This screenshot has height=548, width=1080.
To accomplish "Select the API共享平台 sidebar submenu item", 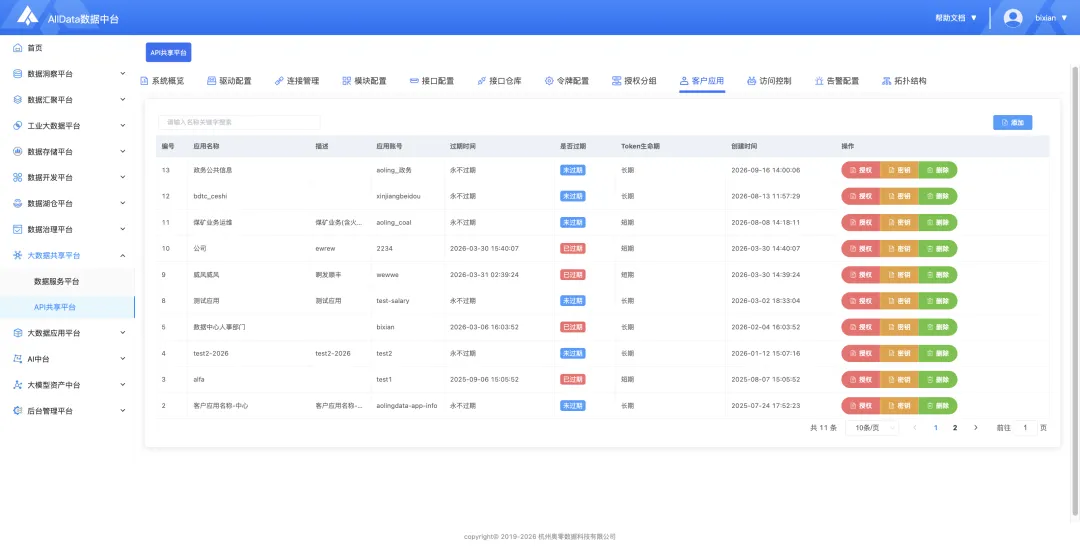I will [x=68, y=307].
